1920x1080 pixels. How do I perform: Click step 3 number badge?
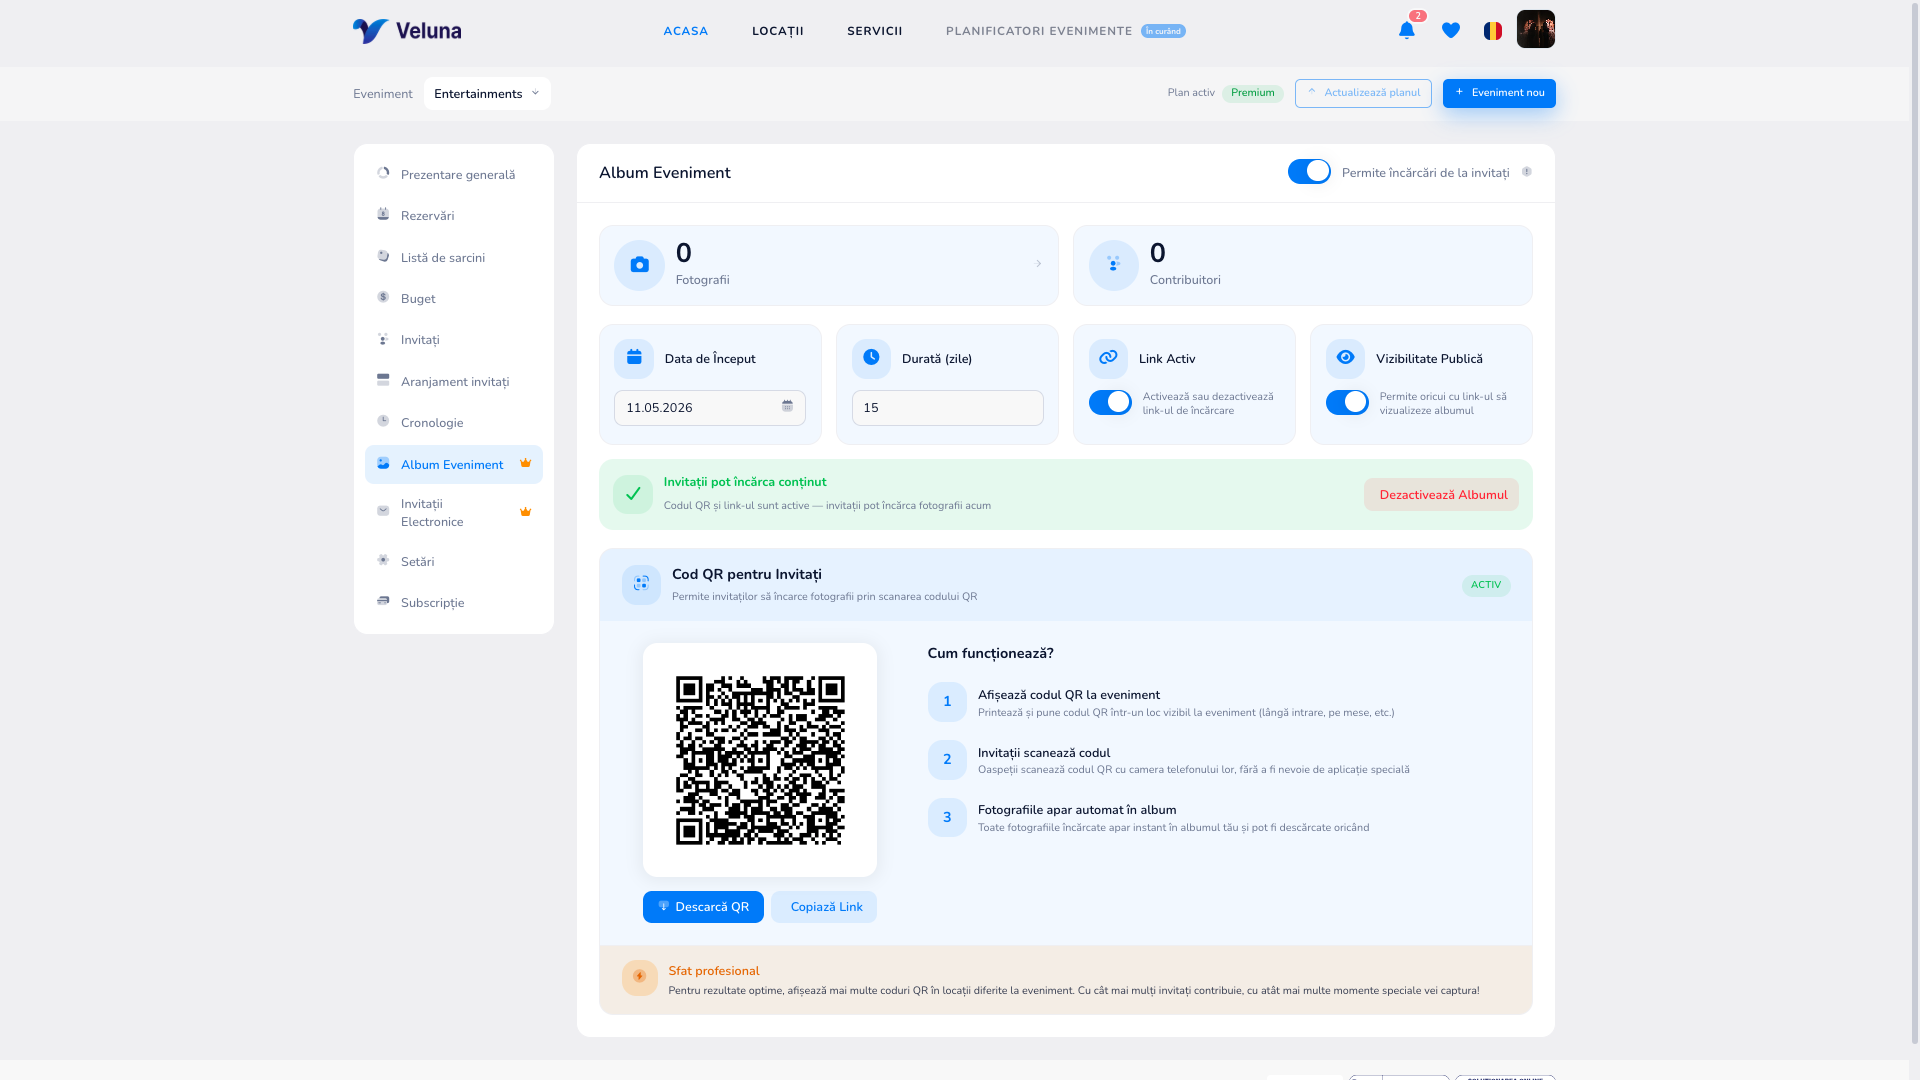(947, 818)
